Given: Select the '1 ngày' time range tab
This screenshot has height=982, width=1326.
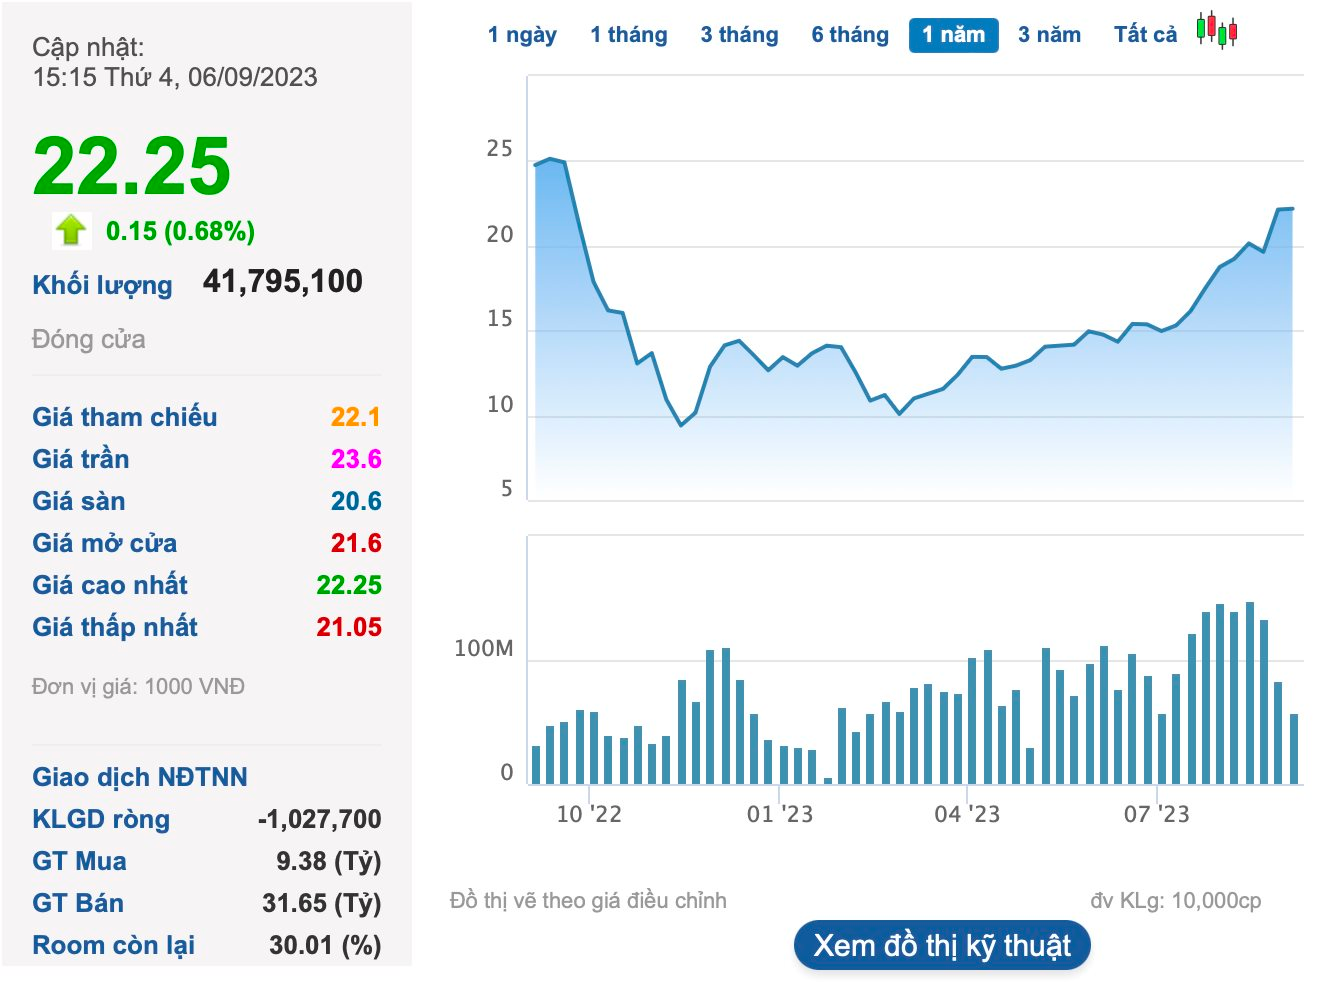Looking at the screenshot, I should pos(522,35).
